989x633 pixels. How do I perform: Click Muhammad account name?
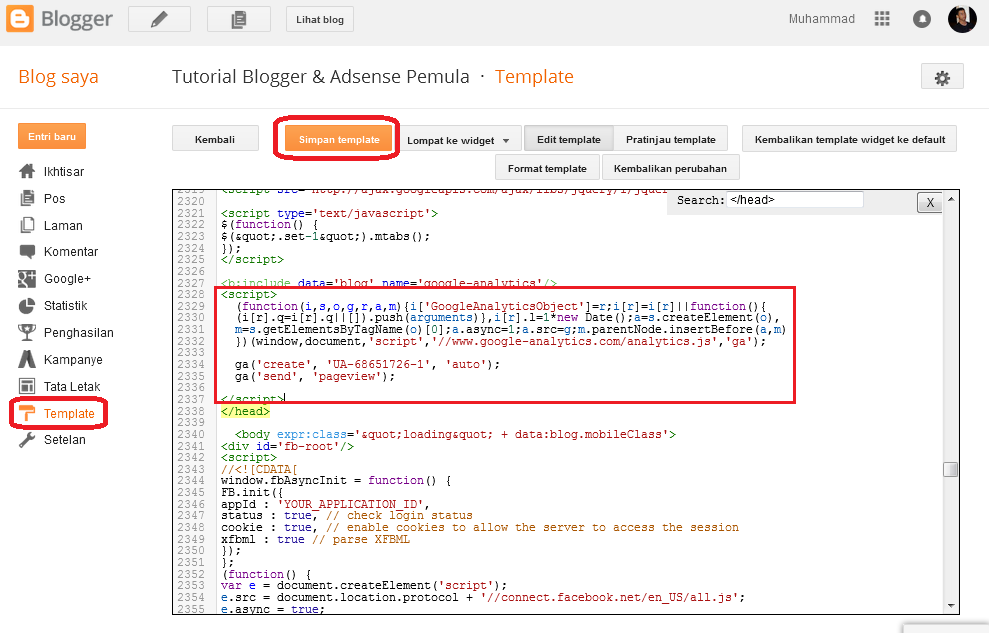coord(821,19)
